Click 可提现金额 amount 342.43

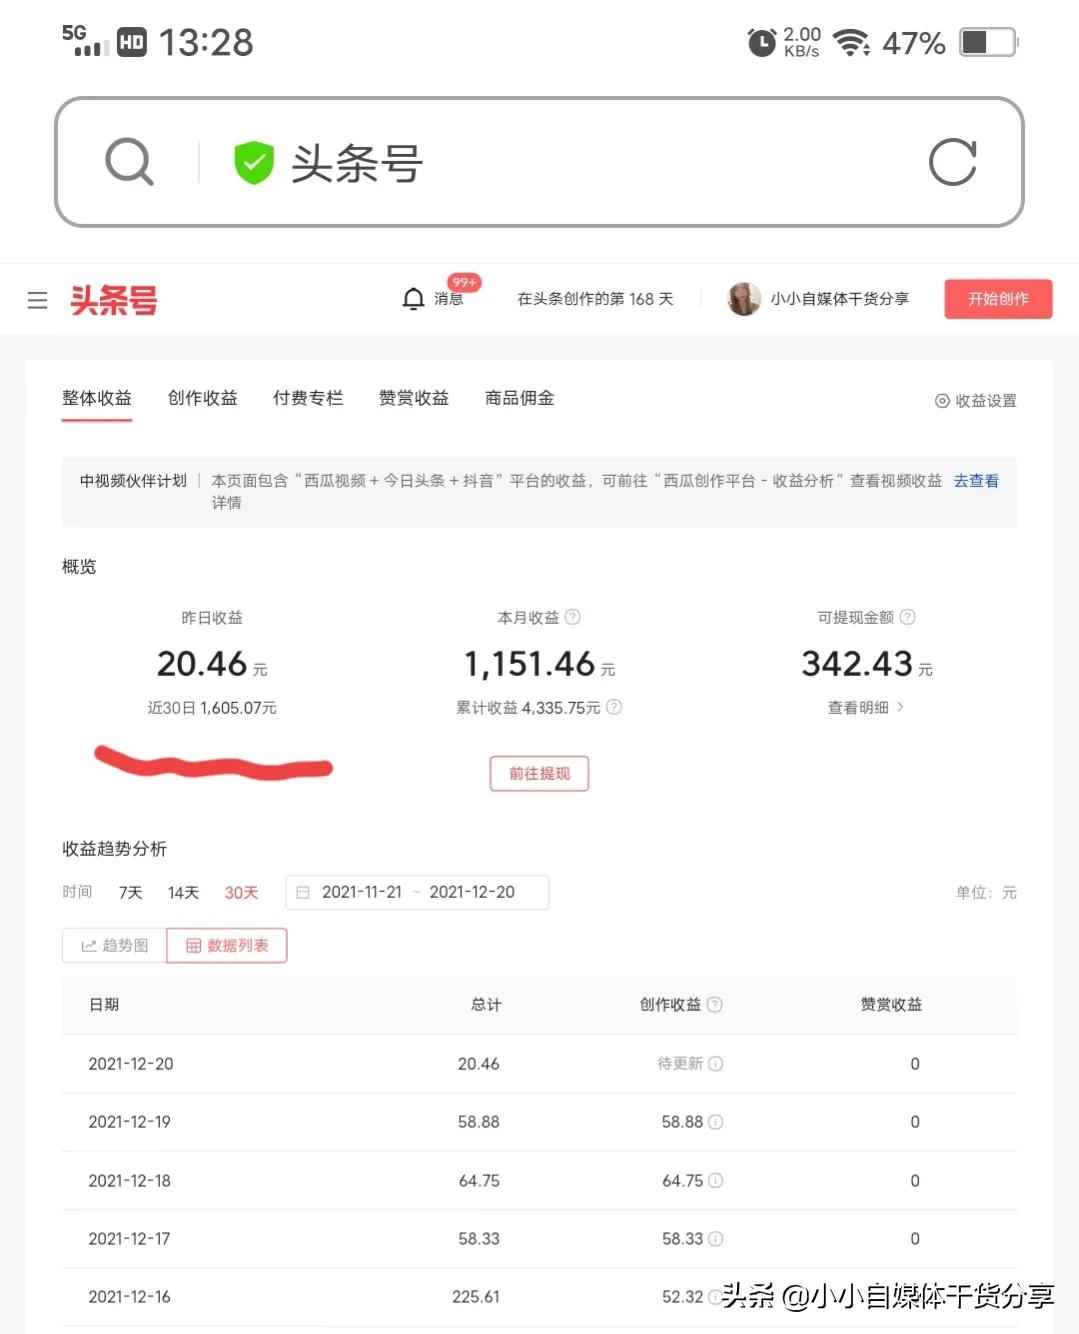[x=857, y=664]
